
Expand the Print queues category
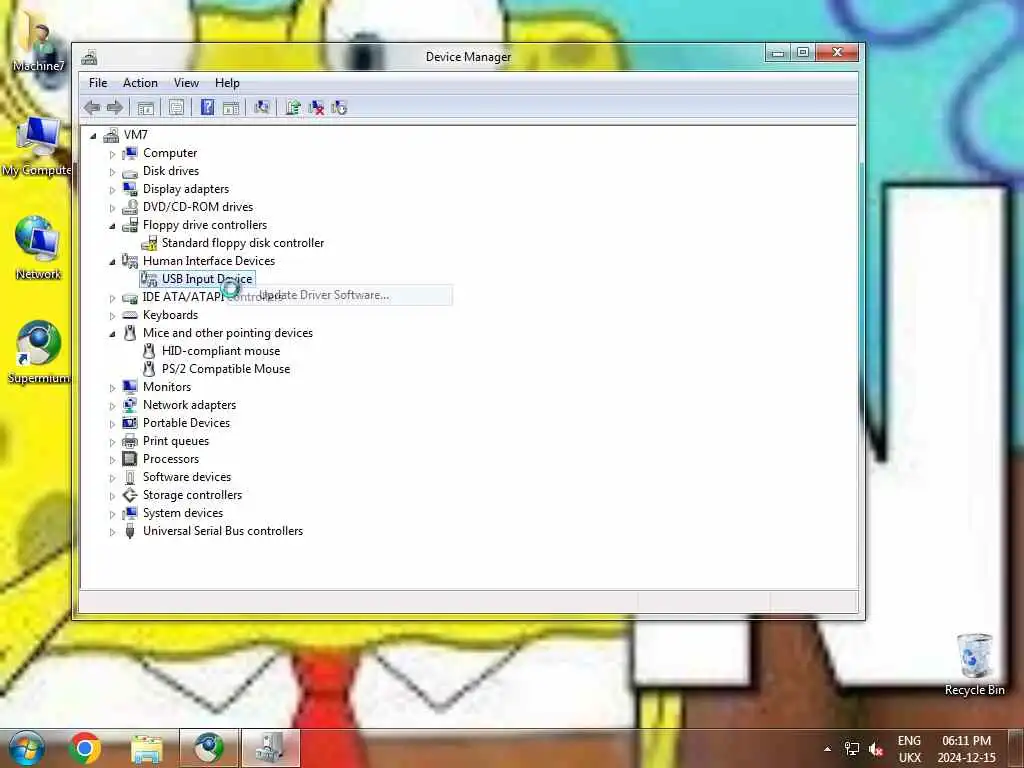click(112, 442)
